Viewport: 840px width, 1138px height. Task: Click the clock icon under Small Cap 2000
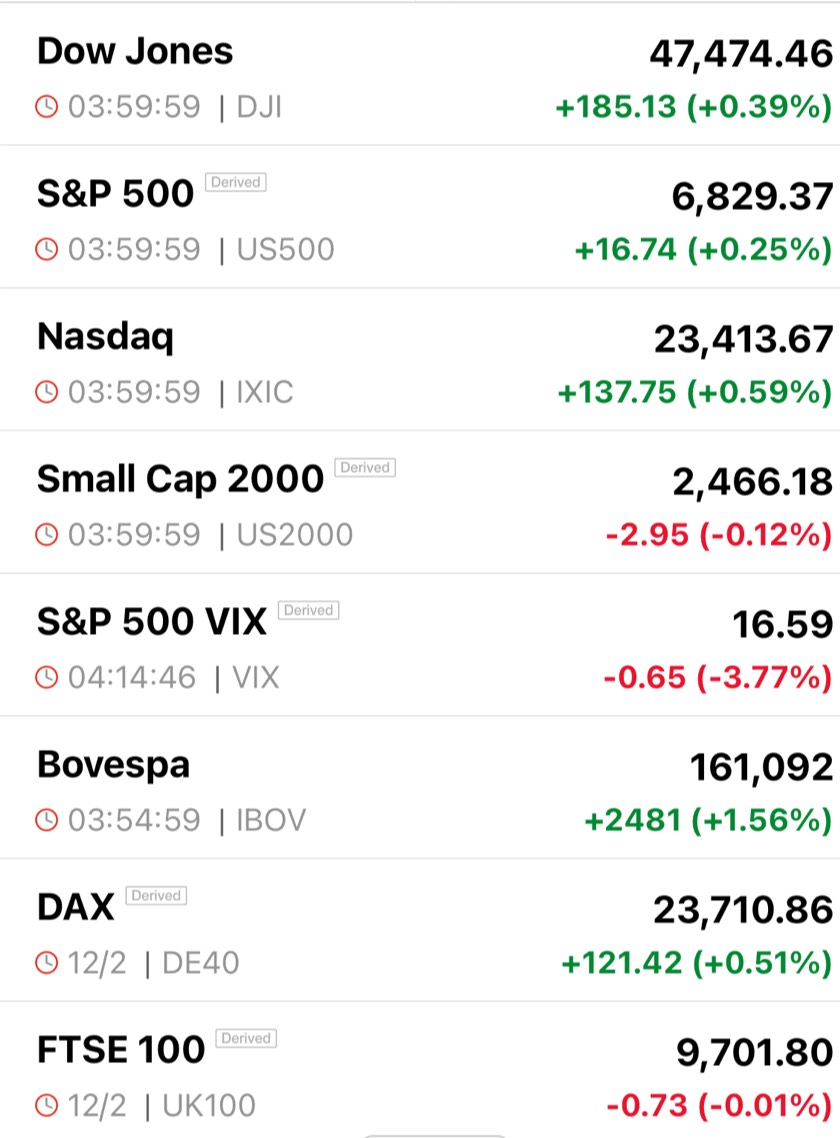(48, 535)
